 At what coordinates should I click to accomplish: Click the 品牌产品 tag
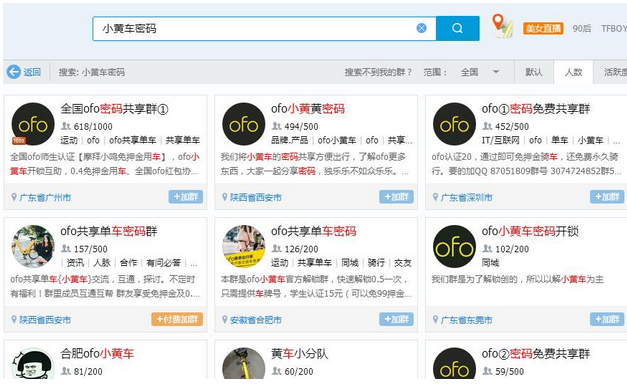(290, 140)
